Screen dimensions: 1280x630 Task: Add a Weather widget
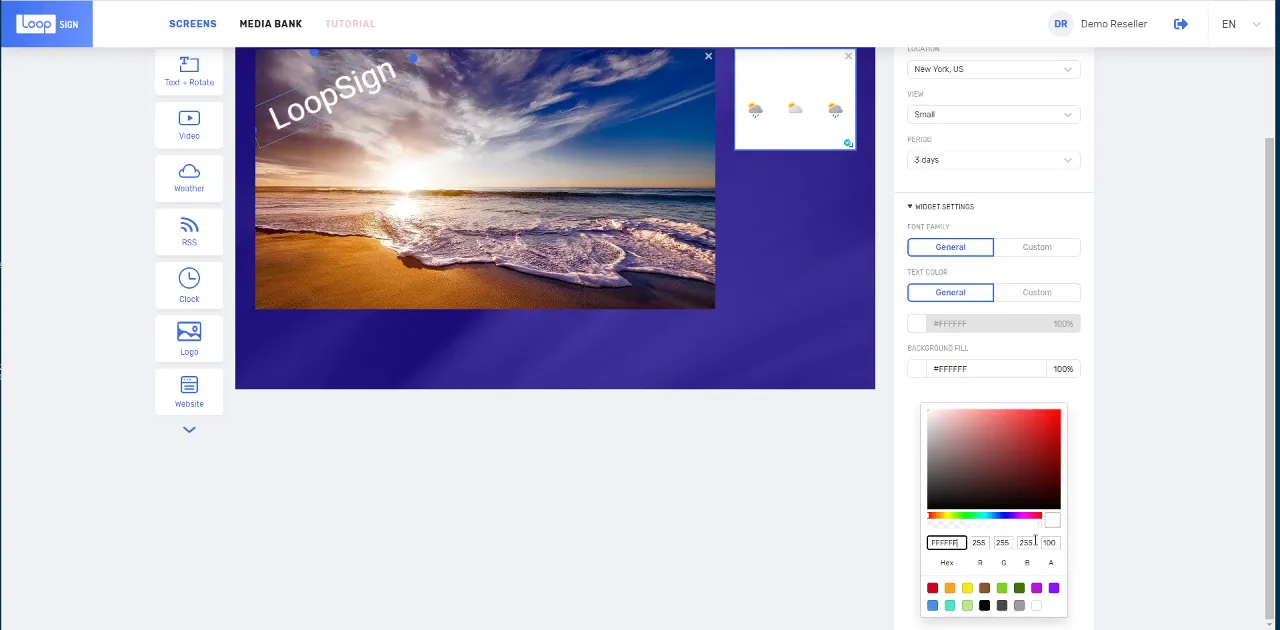(189, 178)
